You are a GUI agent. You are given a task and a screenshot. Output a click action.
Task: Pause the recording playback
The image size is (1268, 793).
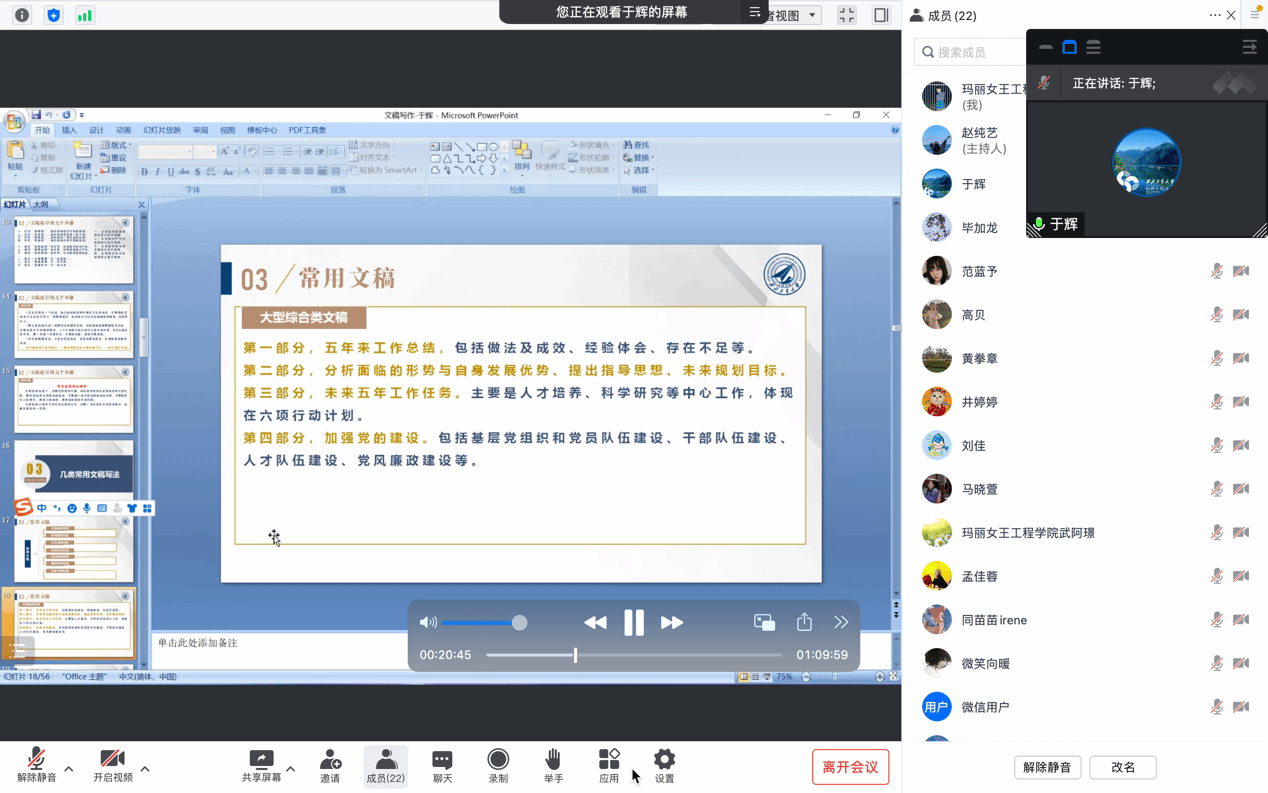[634, 623]
